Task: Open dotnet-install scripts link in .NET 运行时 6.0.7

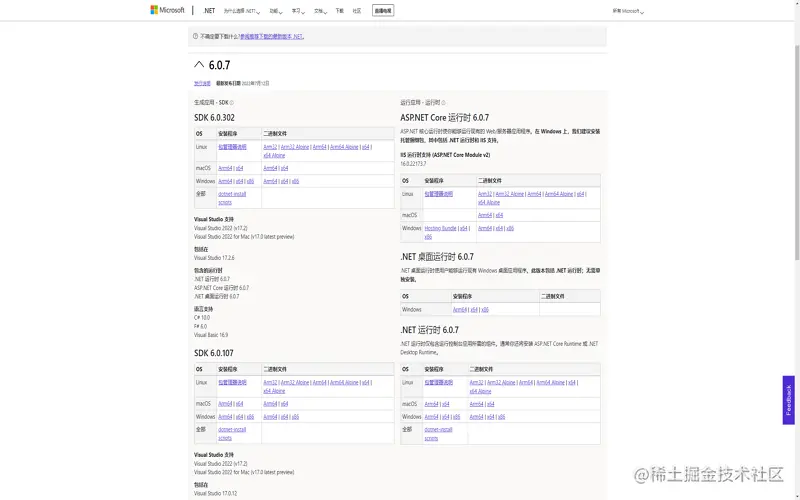Action: (x=438, y=434)
